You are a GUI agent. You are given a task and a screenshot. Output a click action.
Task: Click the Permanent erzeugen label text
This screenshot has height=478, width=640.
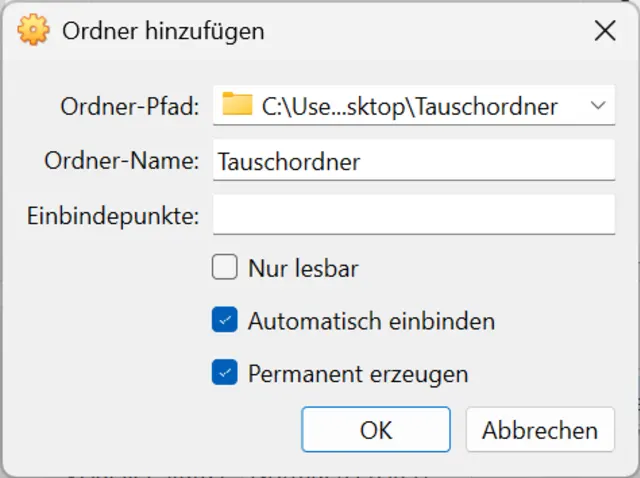point(358,374)
